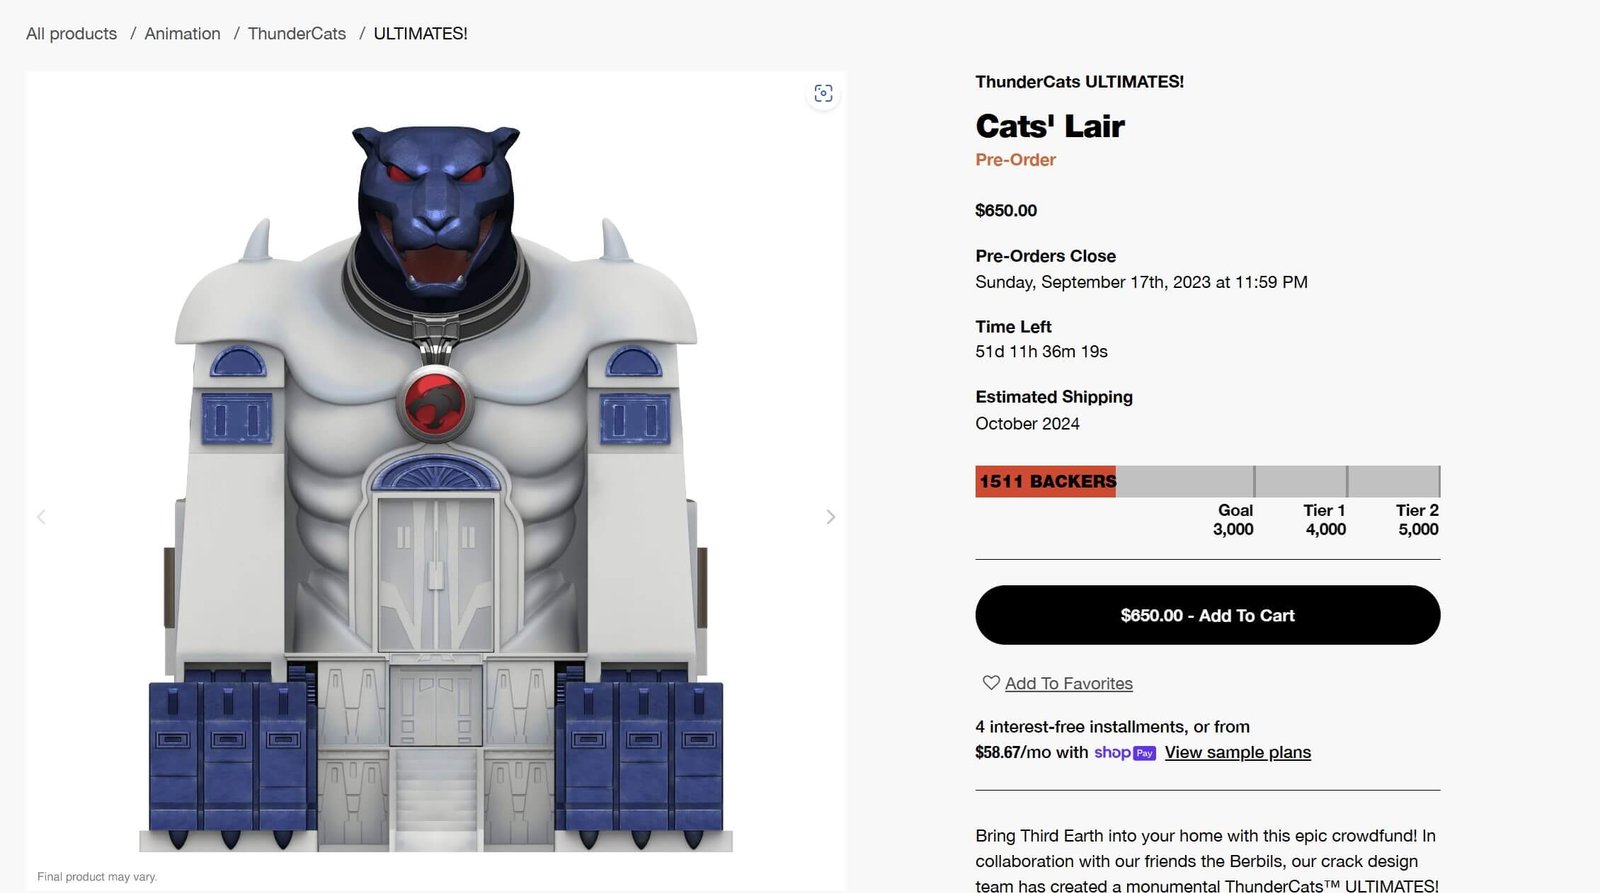Viewport: 1600px width, 893px height.
Task: Open the All products breadcrumb
Action: [x=71, y=34]
